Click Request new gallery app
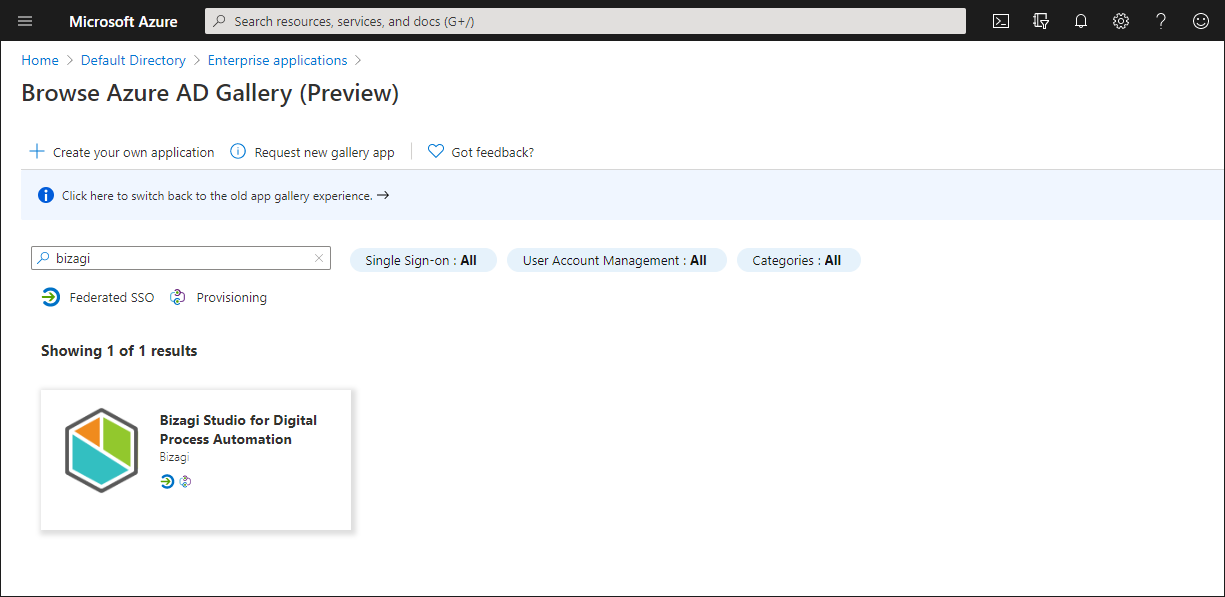The width and height of the screenshot is (1225, 597). pos(313,152)
